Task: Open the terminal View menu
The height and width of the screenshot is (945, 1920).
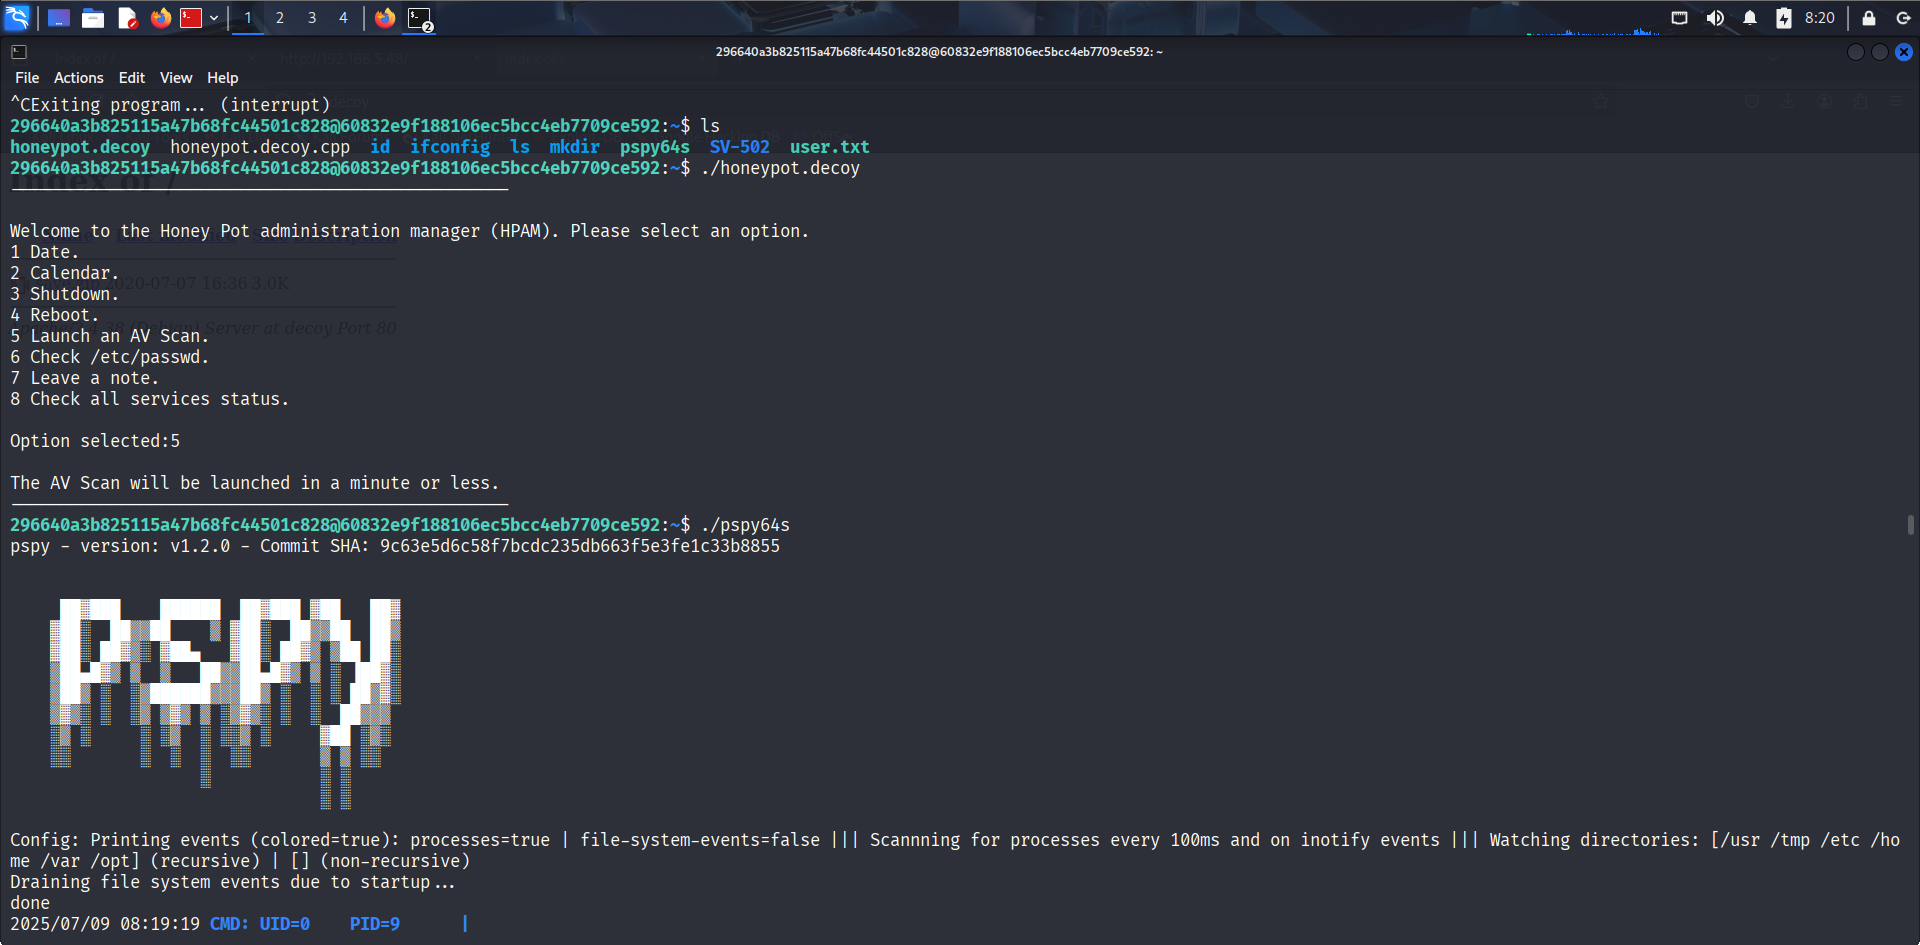Action: click(176, 78)
